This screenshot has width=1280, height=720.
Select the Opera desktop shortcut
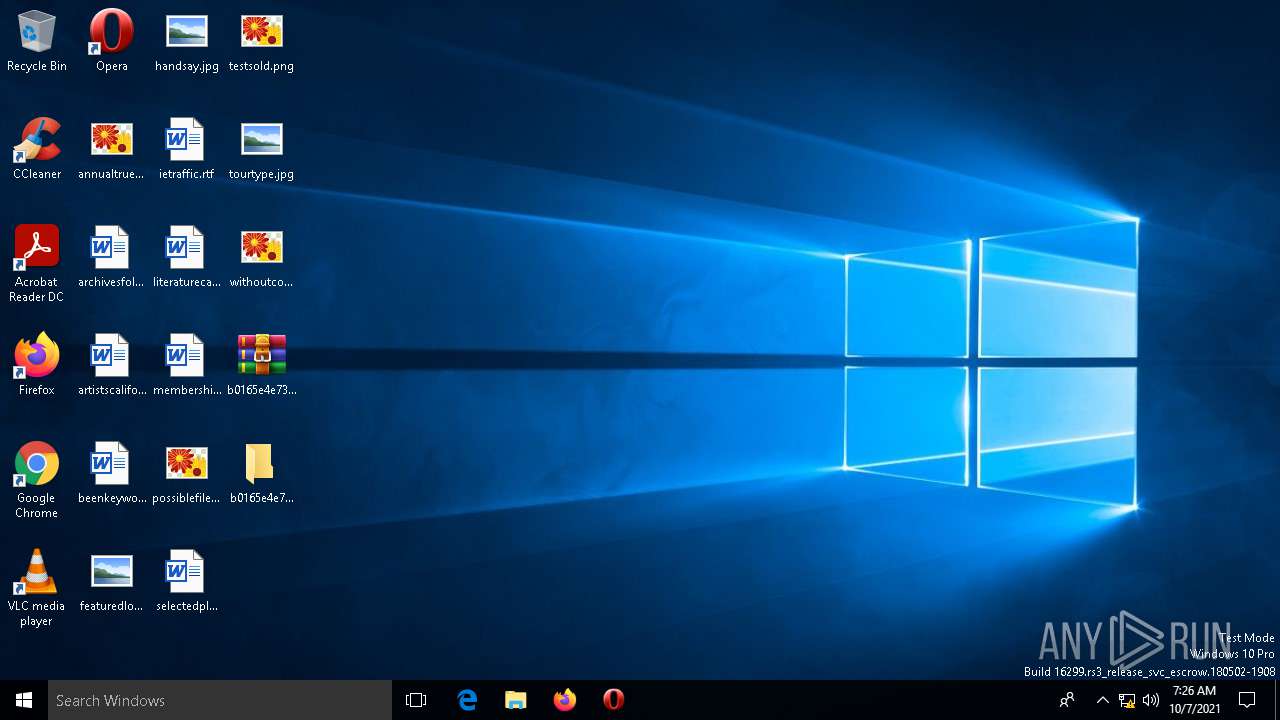coord(112,41)
